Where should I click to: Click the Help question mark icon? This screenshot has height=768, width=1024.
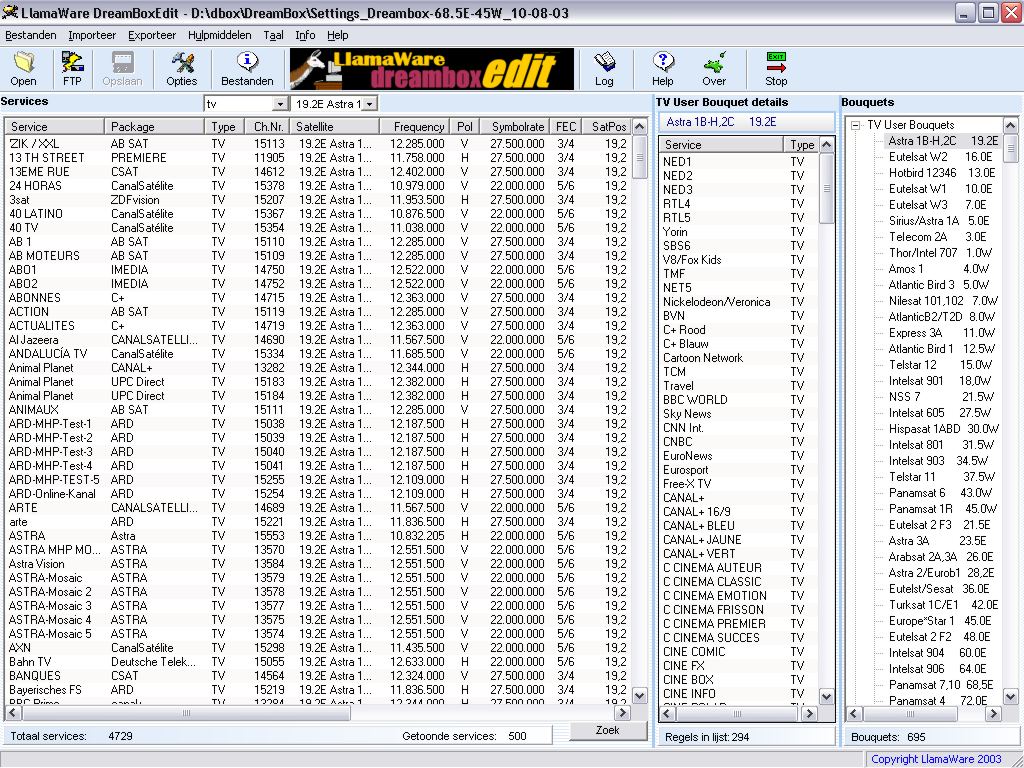click(662, 69)
